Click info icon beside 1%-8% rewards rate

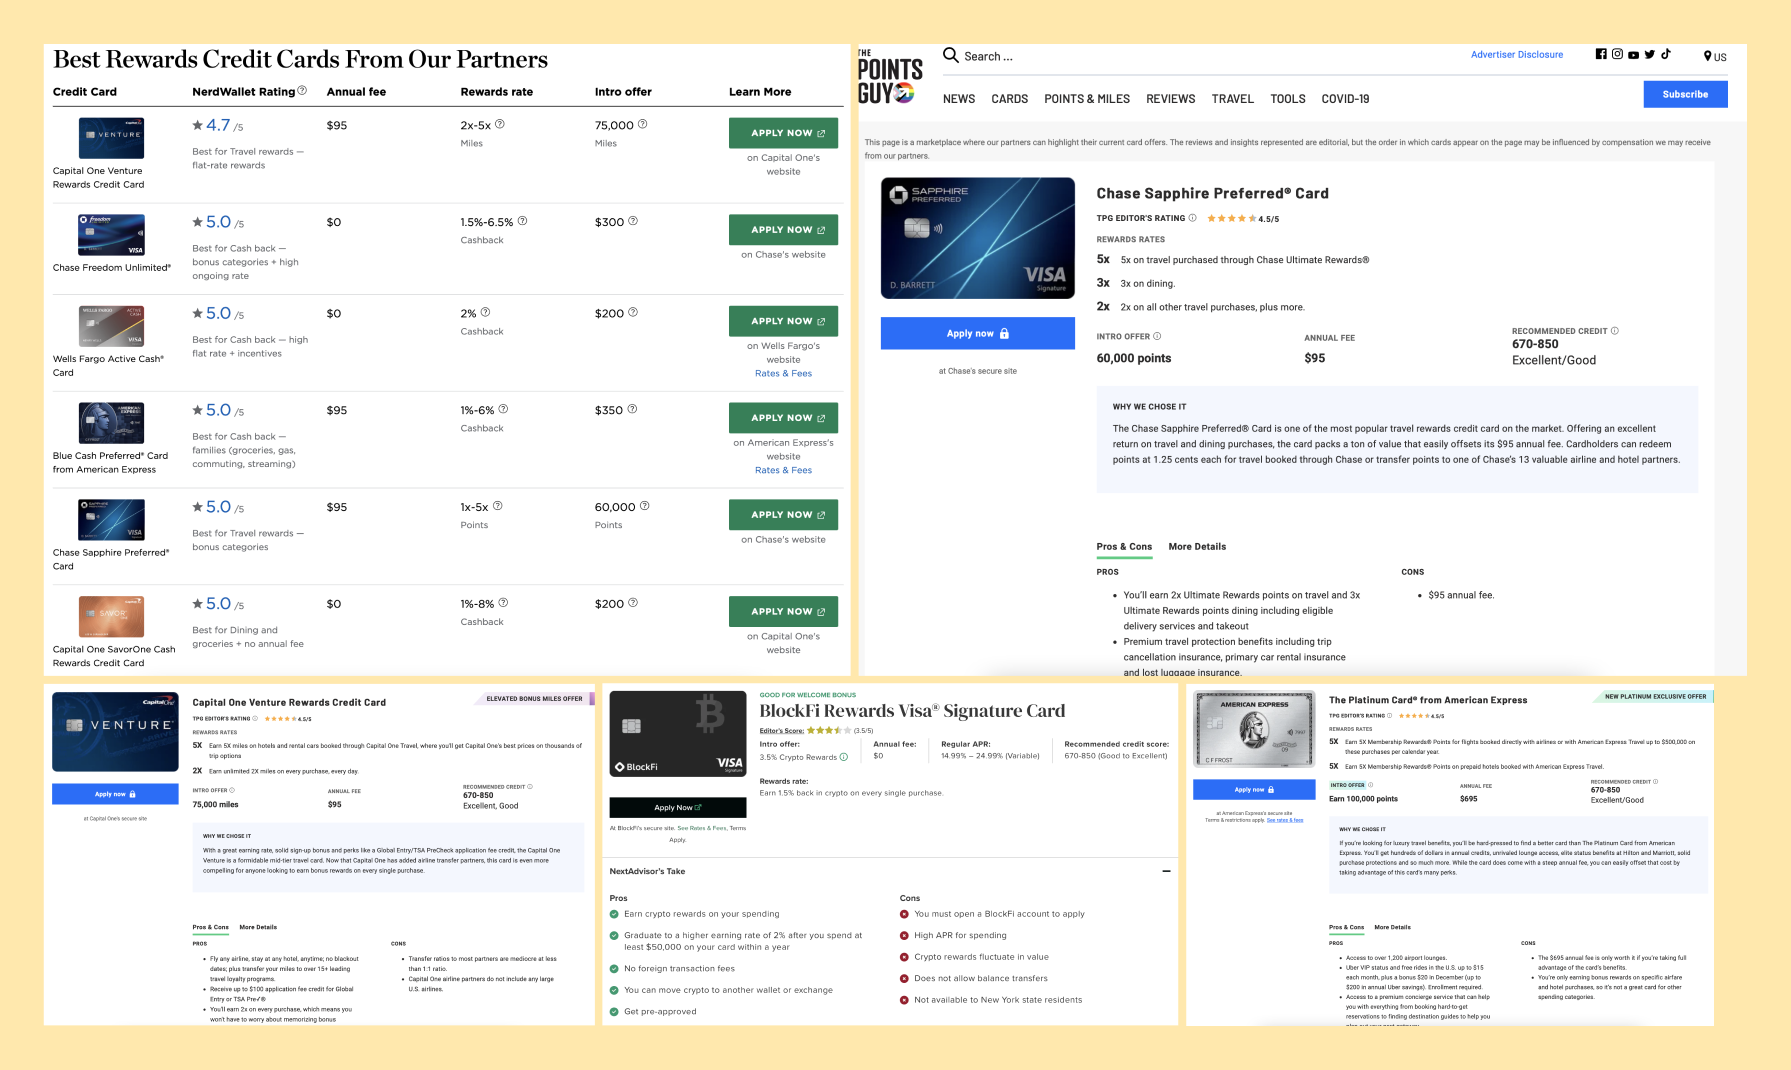tap(503, 603)
